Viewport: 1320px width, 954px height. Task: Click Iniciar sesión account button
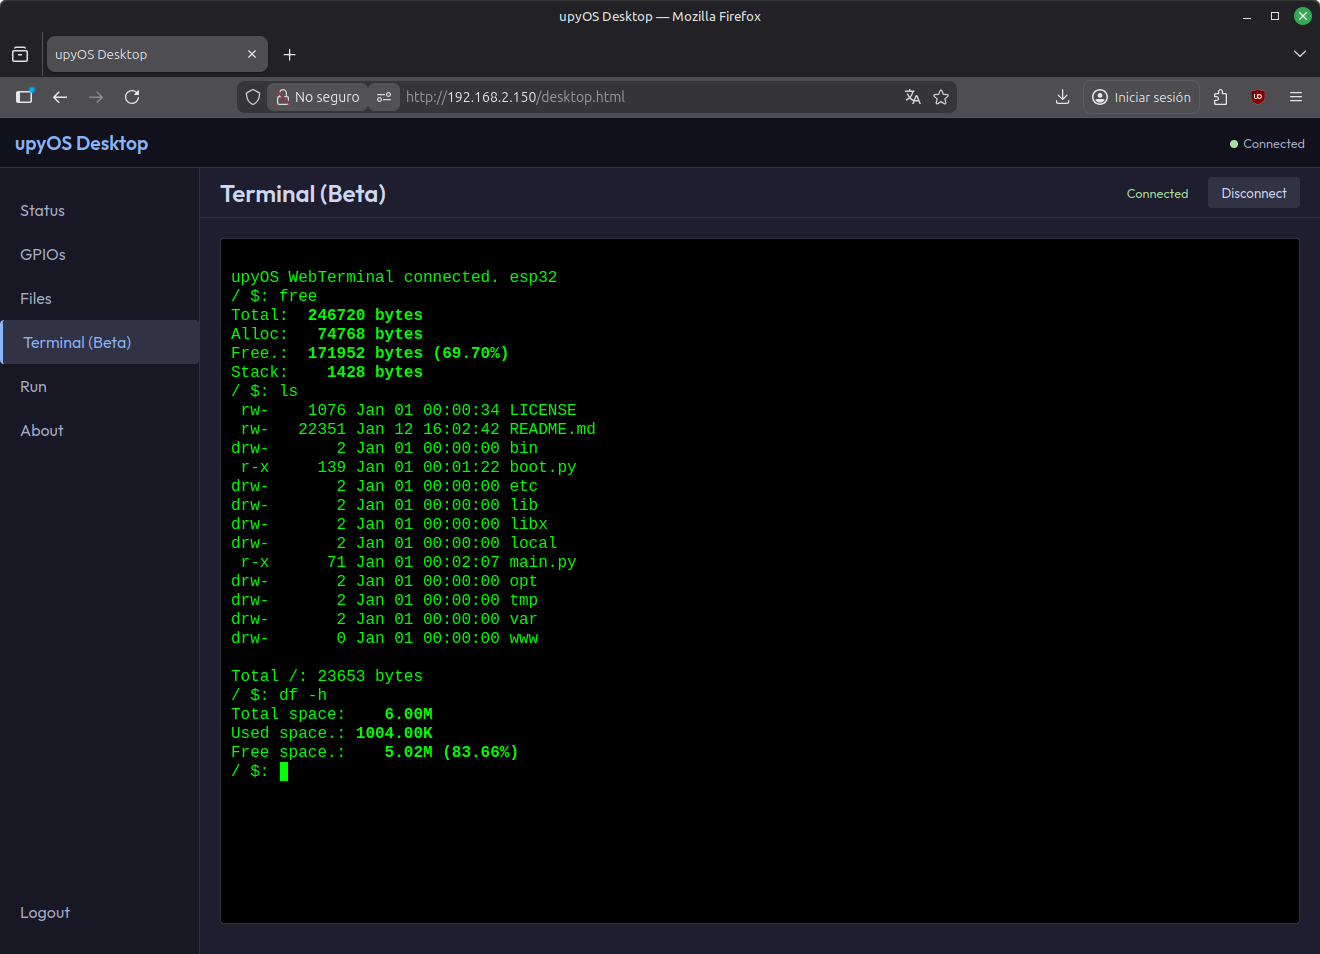click(1141, 97)
